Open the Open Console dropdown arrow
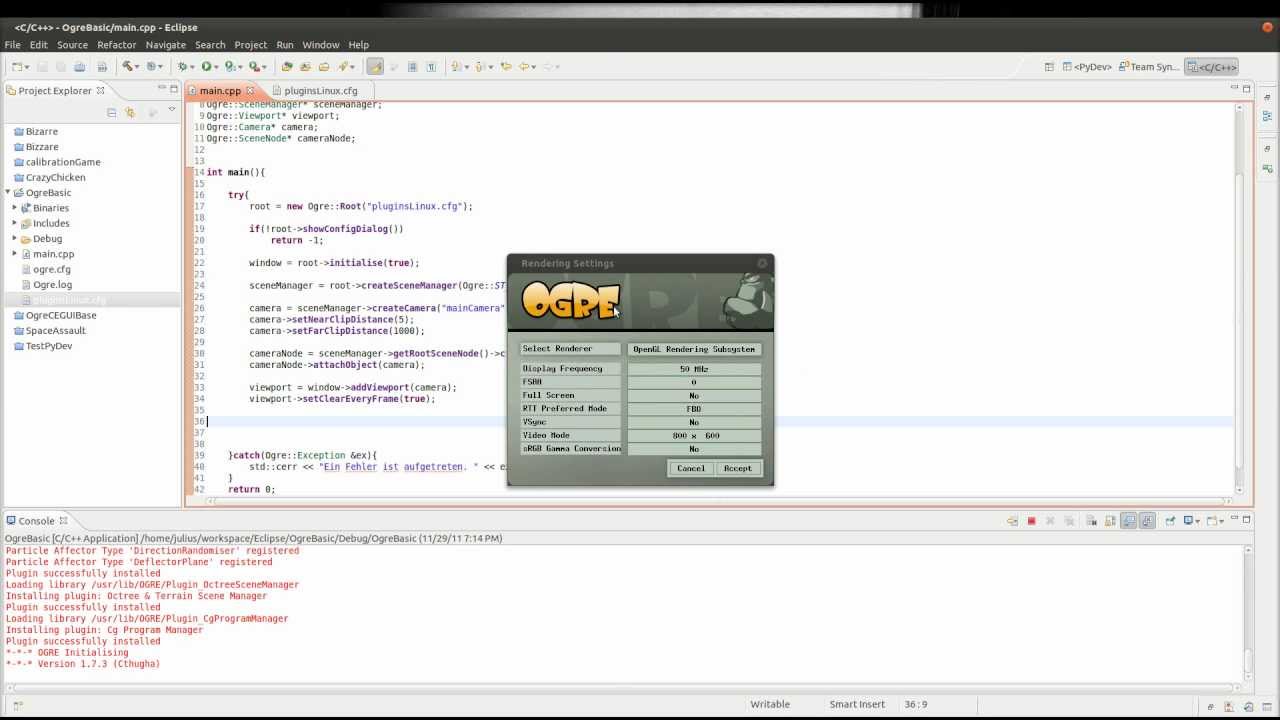This screenshot has width=1280, height=720. [x=1221, y=521]
